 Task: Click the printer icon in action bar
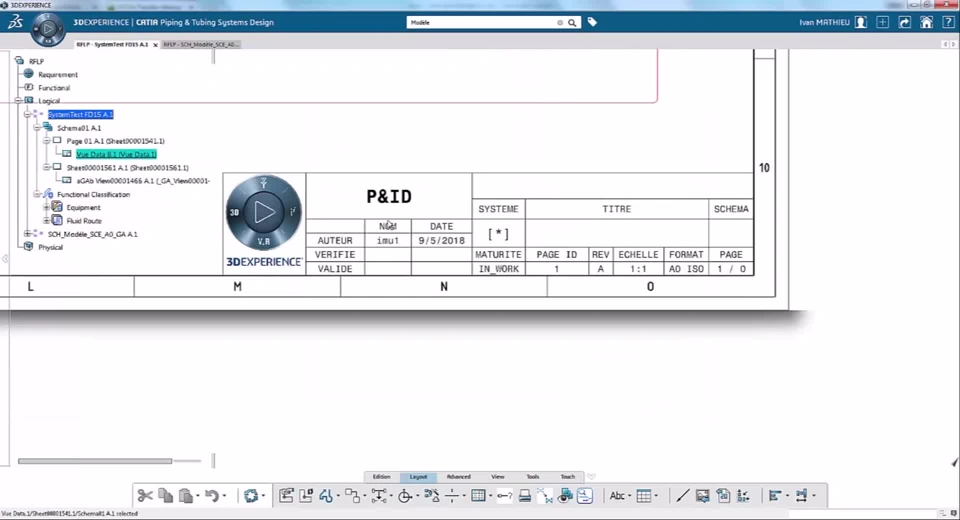coord(525,496)
